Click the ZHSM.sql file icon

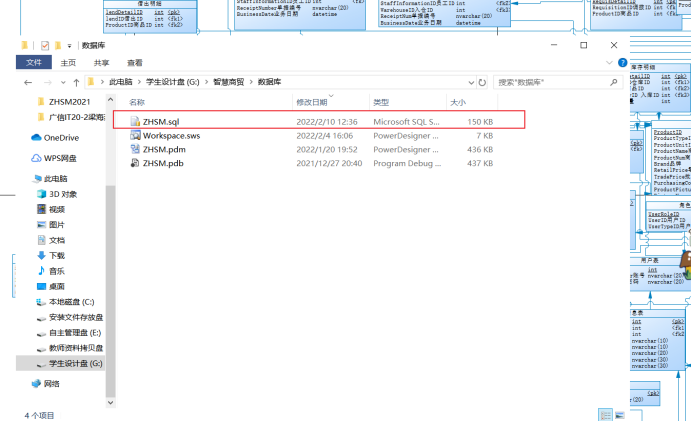pyautogui.click(x=135, y=122)
